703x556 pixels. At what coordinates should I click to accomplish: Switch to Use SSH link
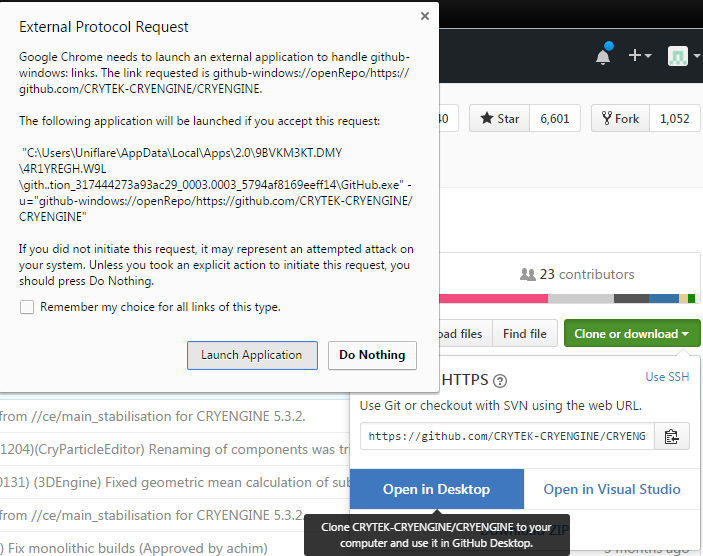tap(667, 377)
